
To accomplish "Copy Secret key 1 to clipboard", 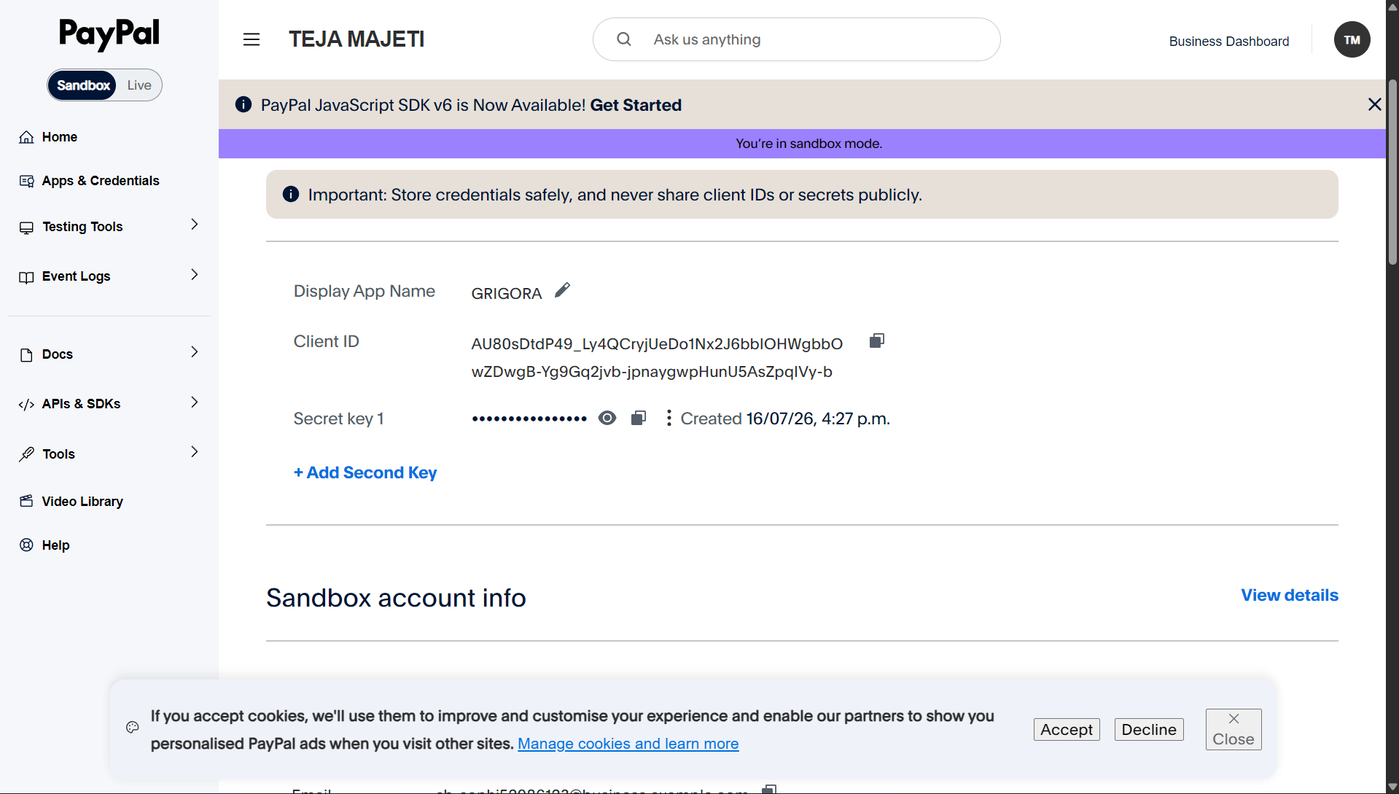I will tap(638, 418).
